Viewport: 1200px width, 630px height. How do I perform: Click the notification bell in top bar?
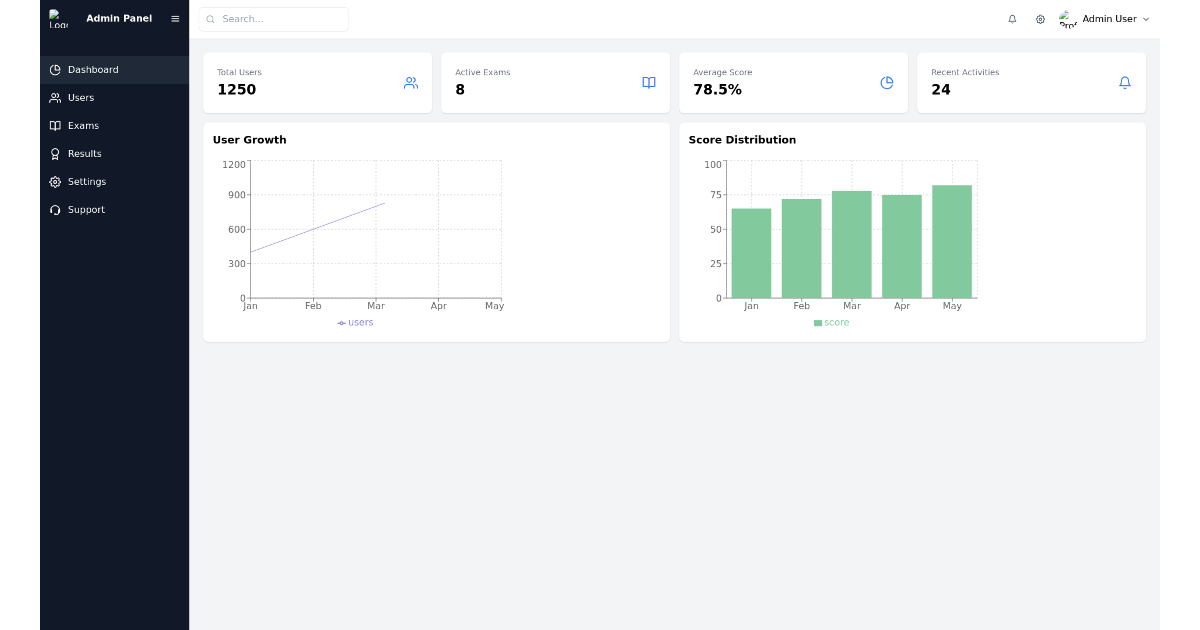point(1012,19)
